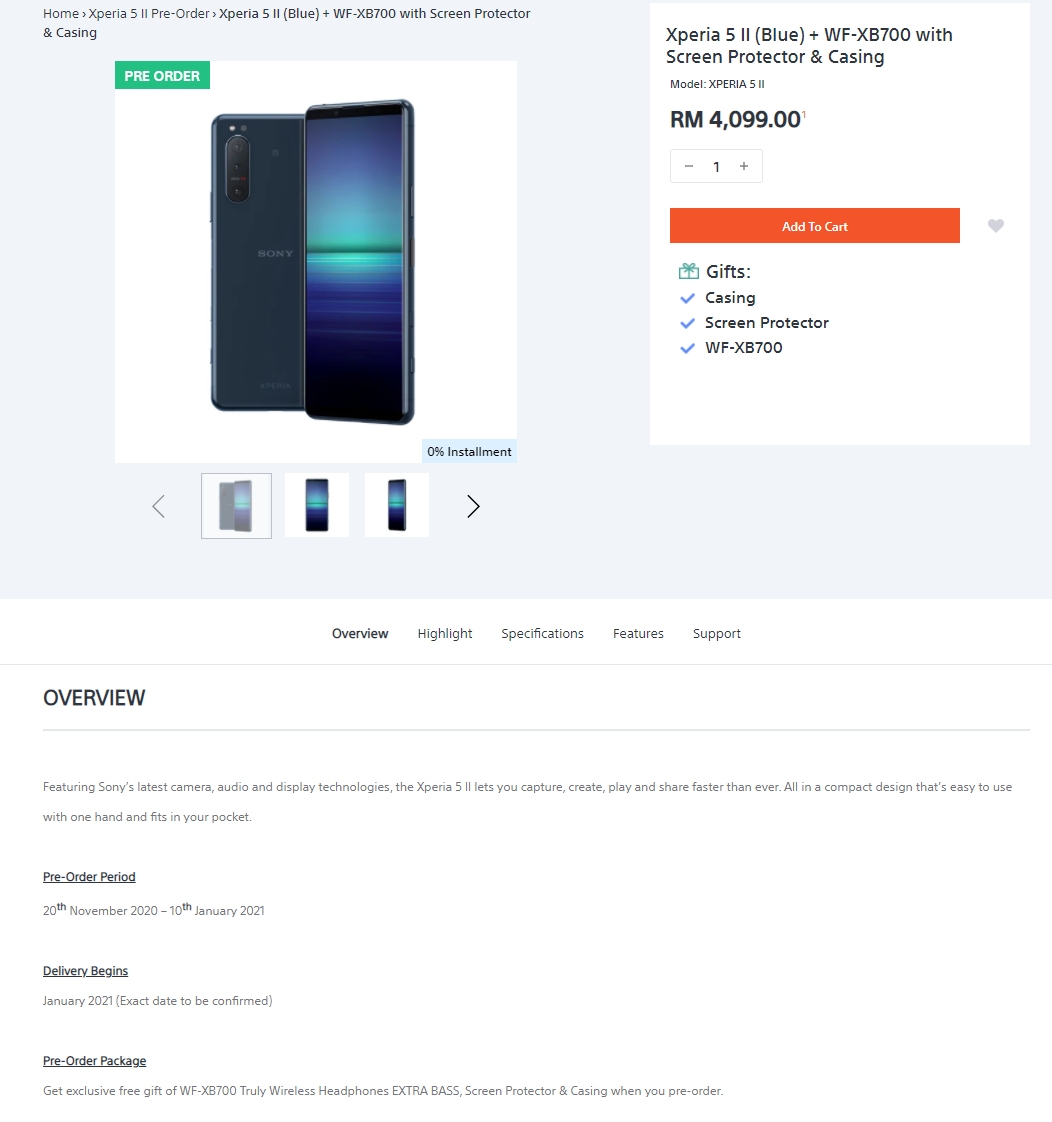Select the Overview tab
1052x1122 pixels.
pyautogui.click(x=360, y=633)
